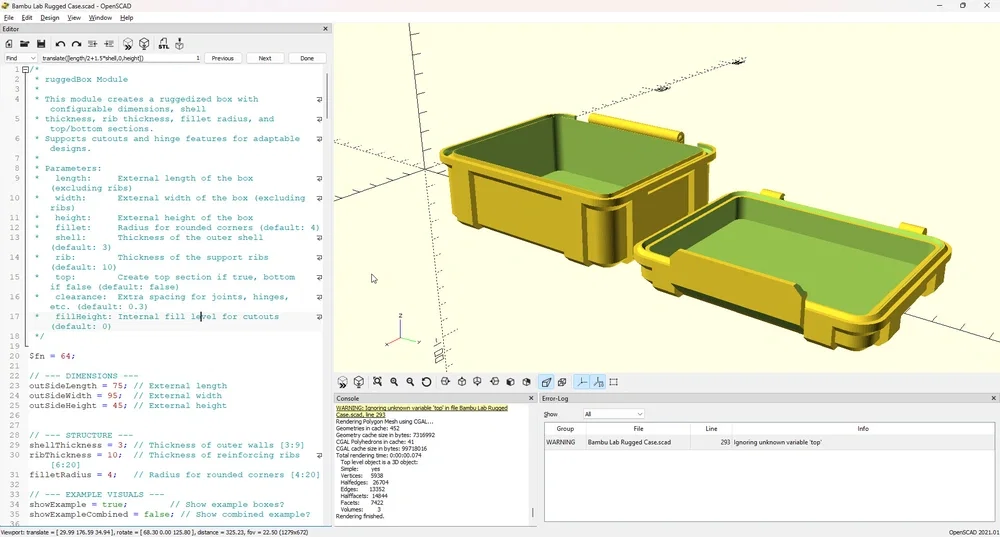Zoom out of the 3D view
This screenshot has height=537, width=1000.
(410, 382)
